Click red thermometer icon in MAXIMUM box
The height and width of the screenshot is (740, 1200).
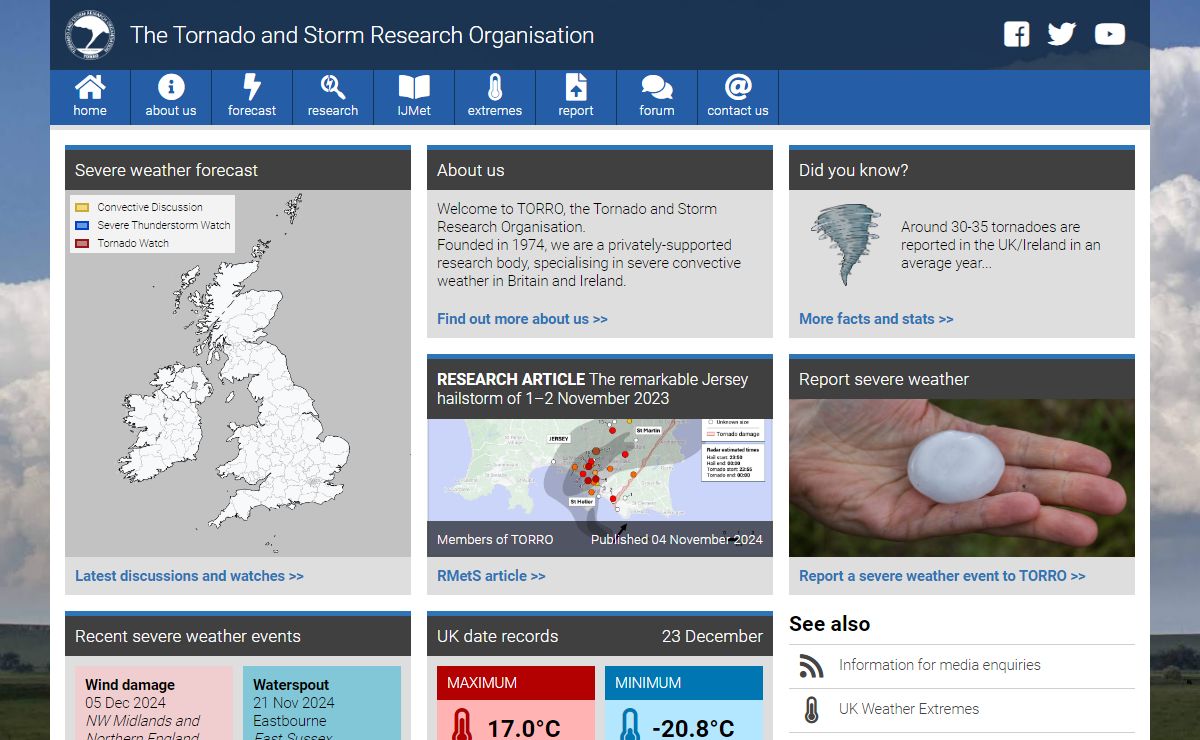tap(461, 725)
